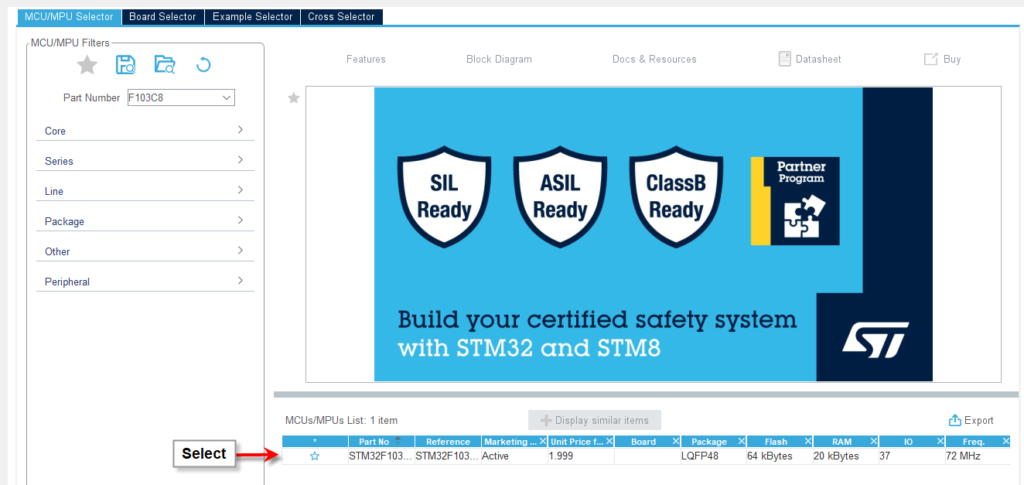1024x485 pixels.
Task: Click the star column header
Action: pyautogui.click(x=315, y=442)
